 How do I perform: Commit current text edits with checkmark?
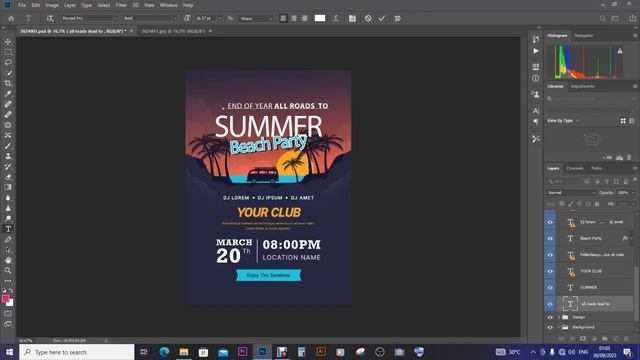coord(382,18)
